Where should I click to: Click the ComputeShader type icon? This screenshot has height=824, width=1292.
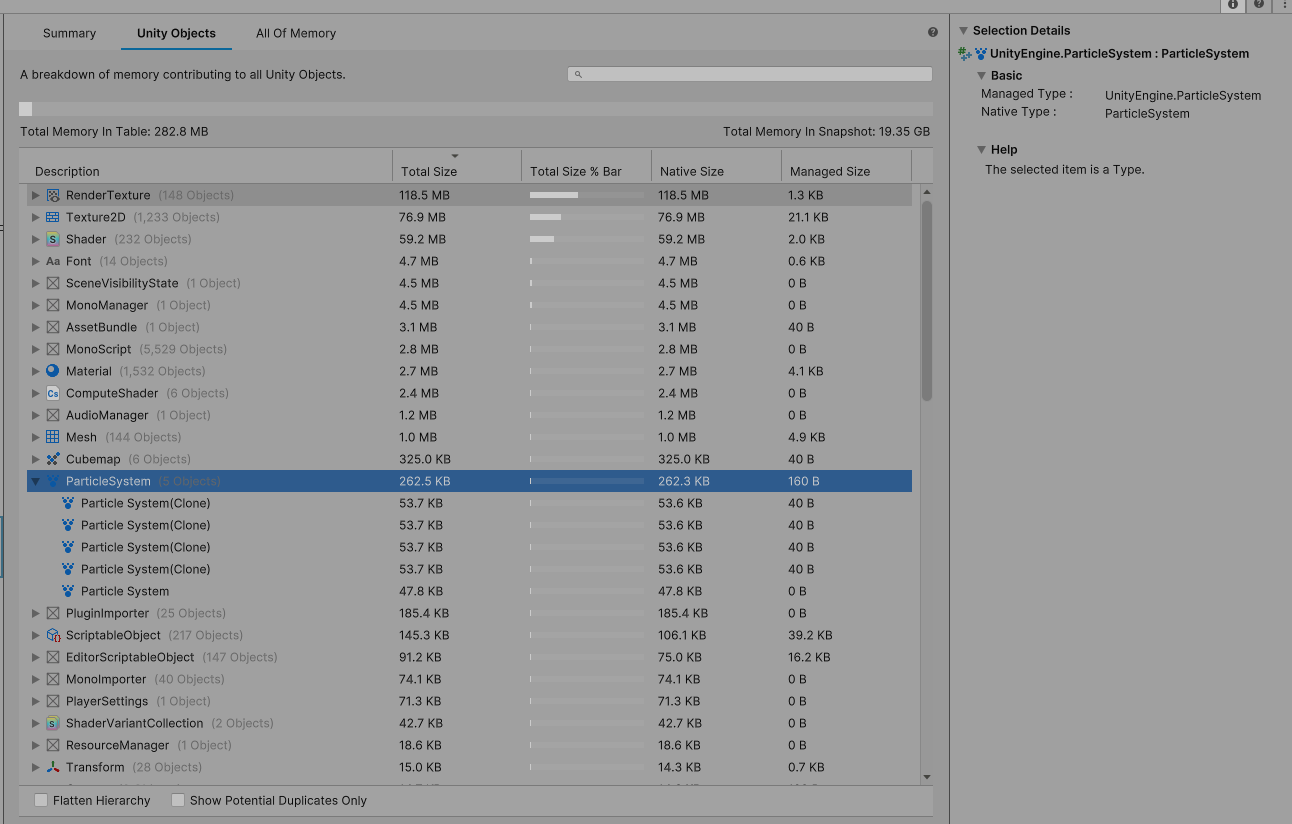(53, 393)
